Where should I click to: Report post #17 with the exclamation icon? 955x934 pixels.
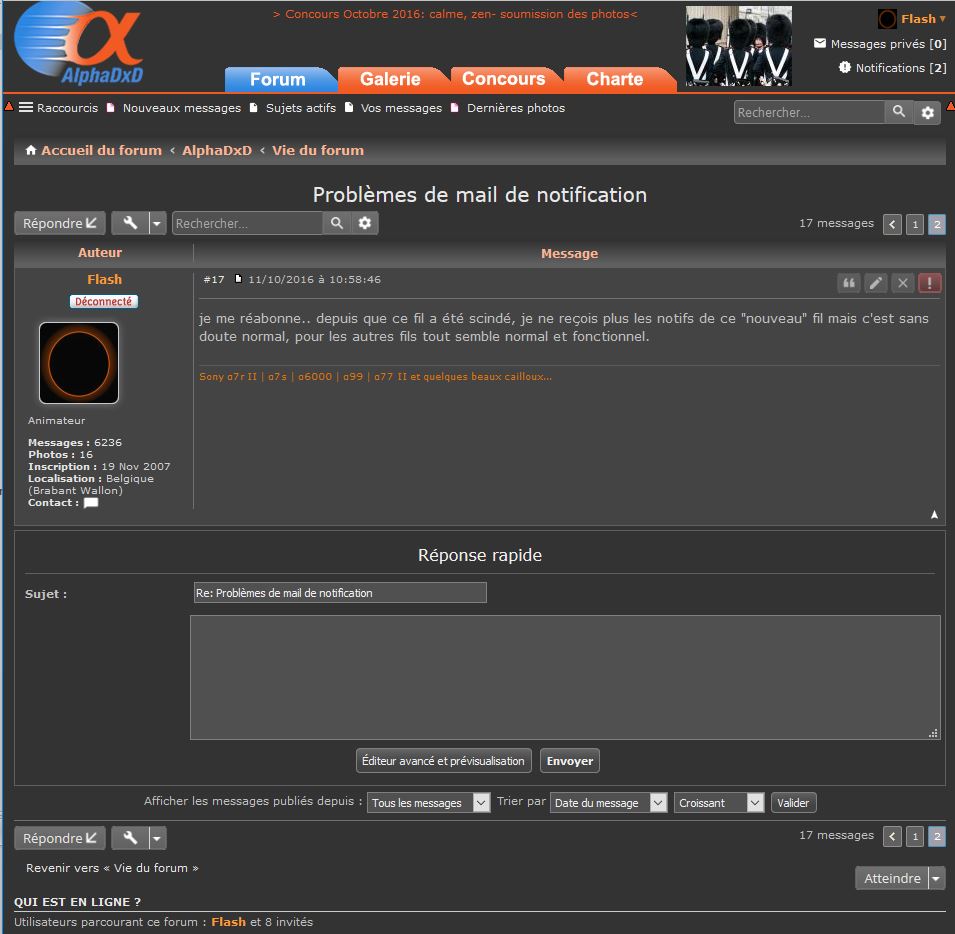(930, 283)
